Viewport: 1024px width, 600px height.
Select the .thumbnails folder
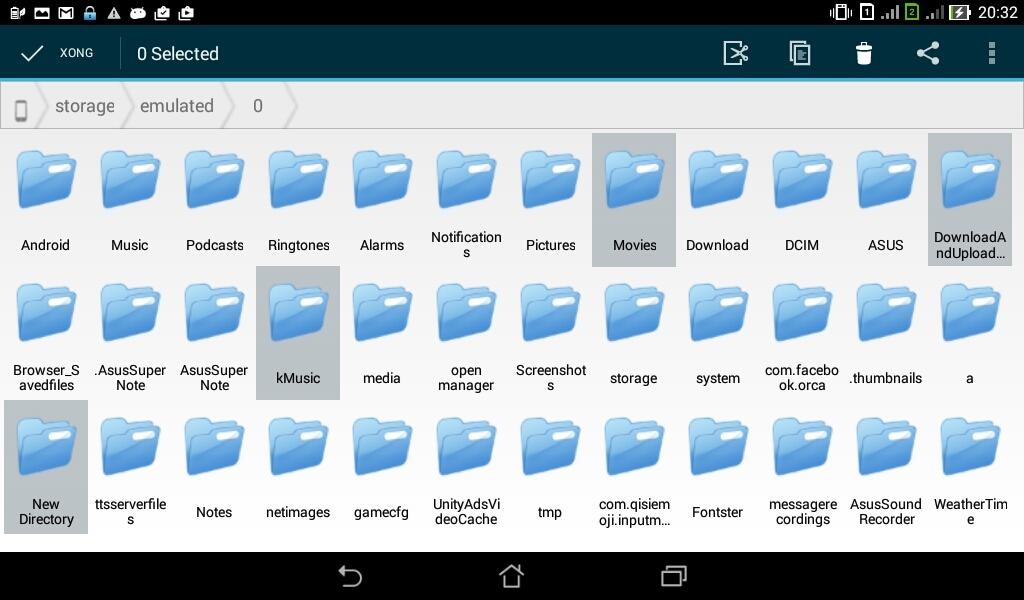tap(886, 333)
